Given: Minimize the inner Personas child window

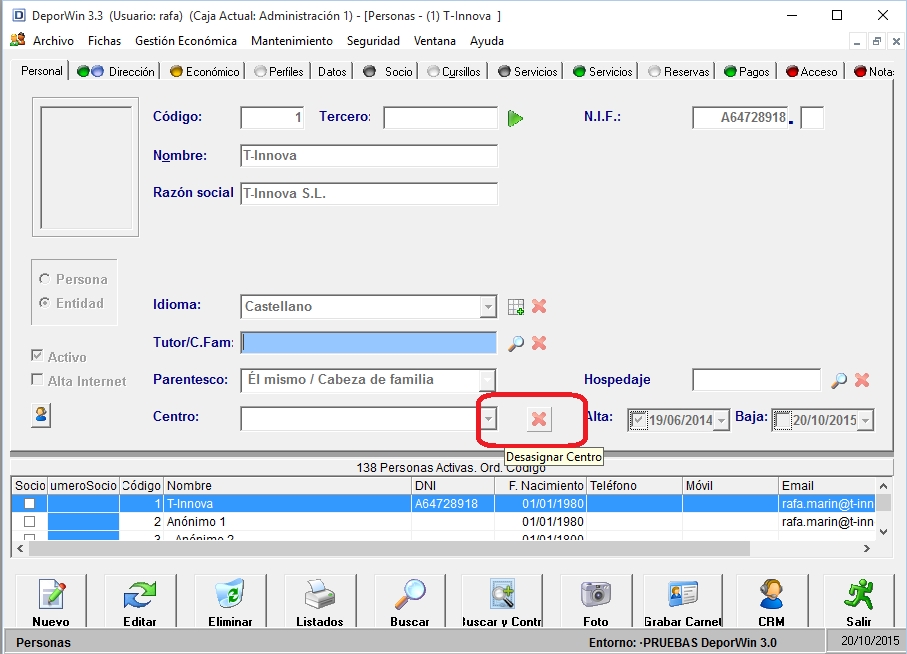Looking at the screenshot, I should 857,41.
